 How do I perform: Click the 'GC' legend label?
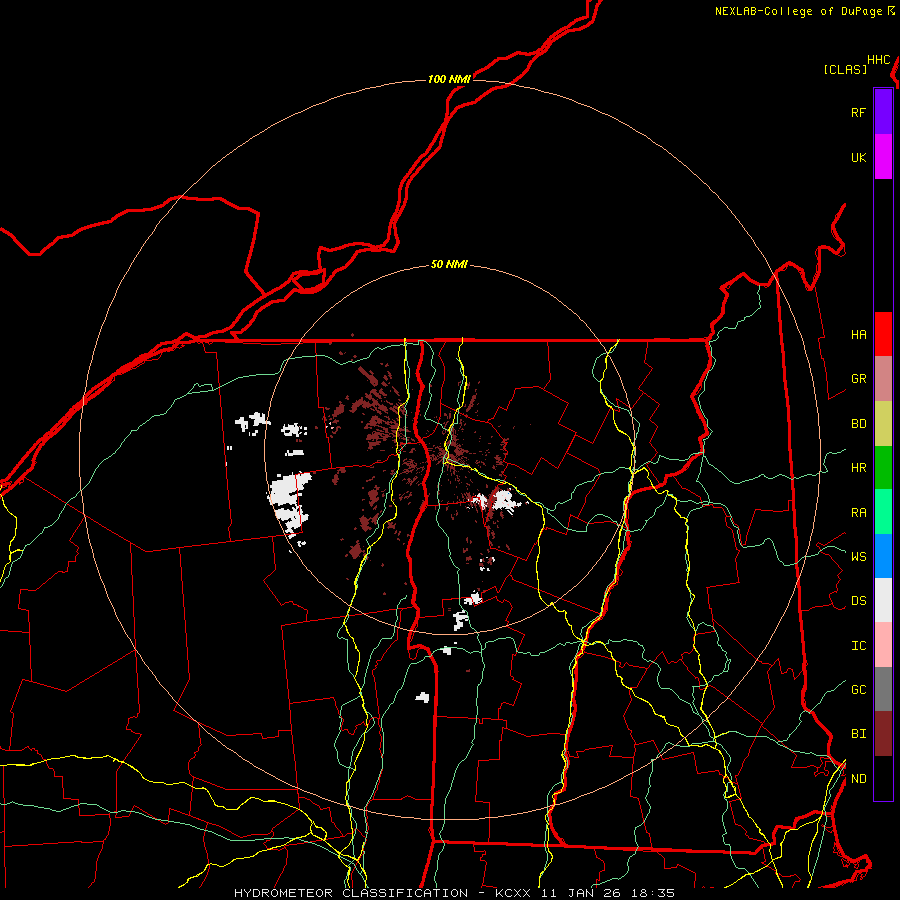(858, 690)
